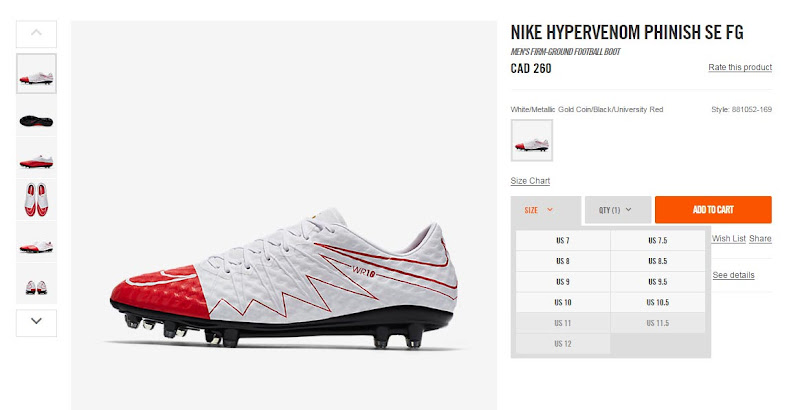Image resolution: width=800 pixels, height=410 pixels.
Task: Pick size US 9.5
Action: tap(658, 281)
